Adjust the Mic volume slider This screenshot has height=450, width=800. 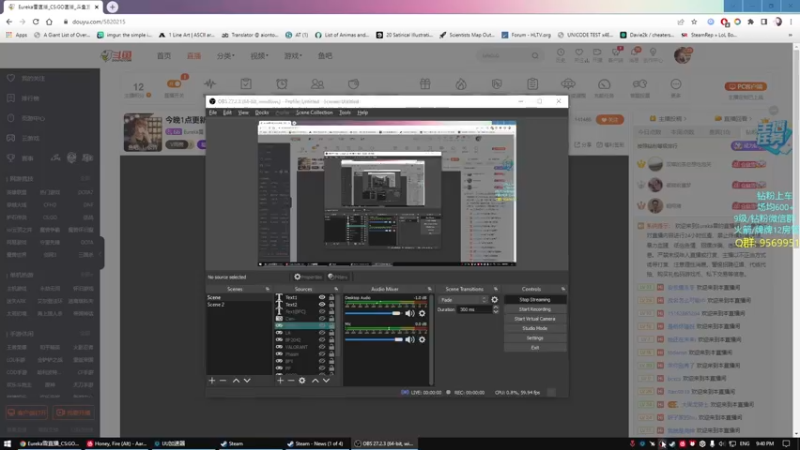(x=373, y=339)
